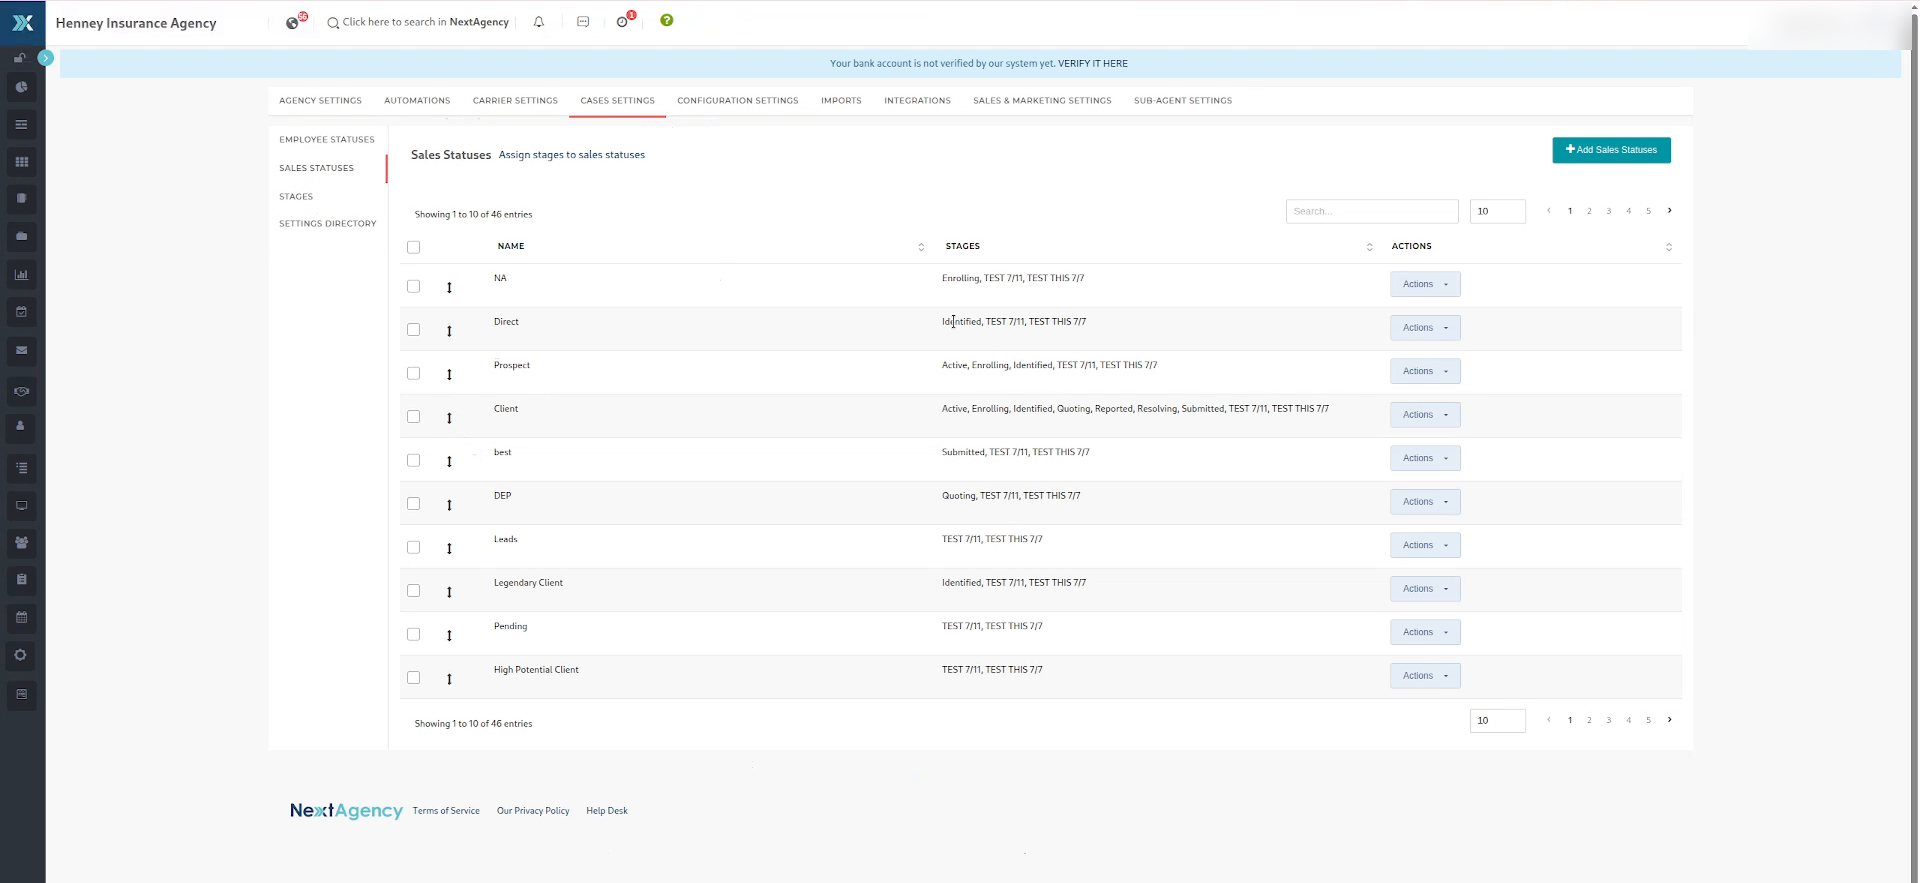The width and height of the screenshot is (1920, 883).
Task: Open the gear settings sidebar icon
Action: [21, 655]
